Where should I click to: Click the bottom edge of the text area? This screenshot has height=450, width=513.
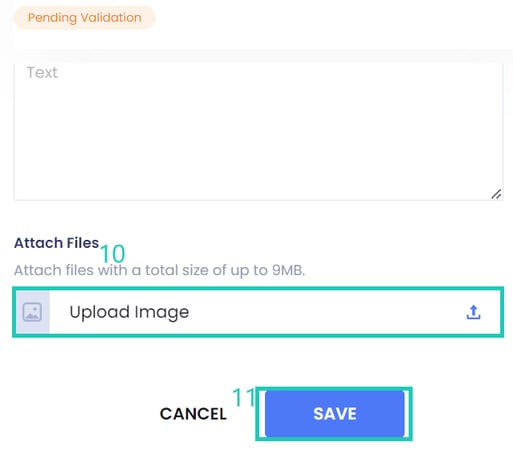258,200
